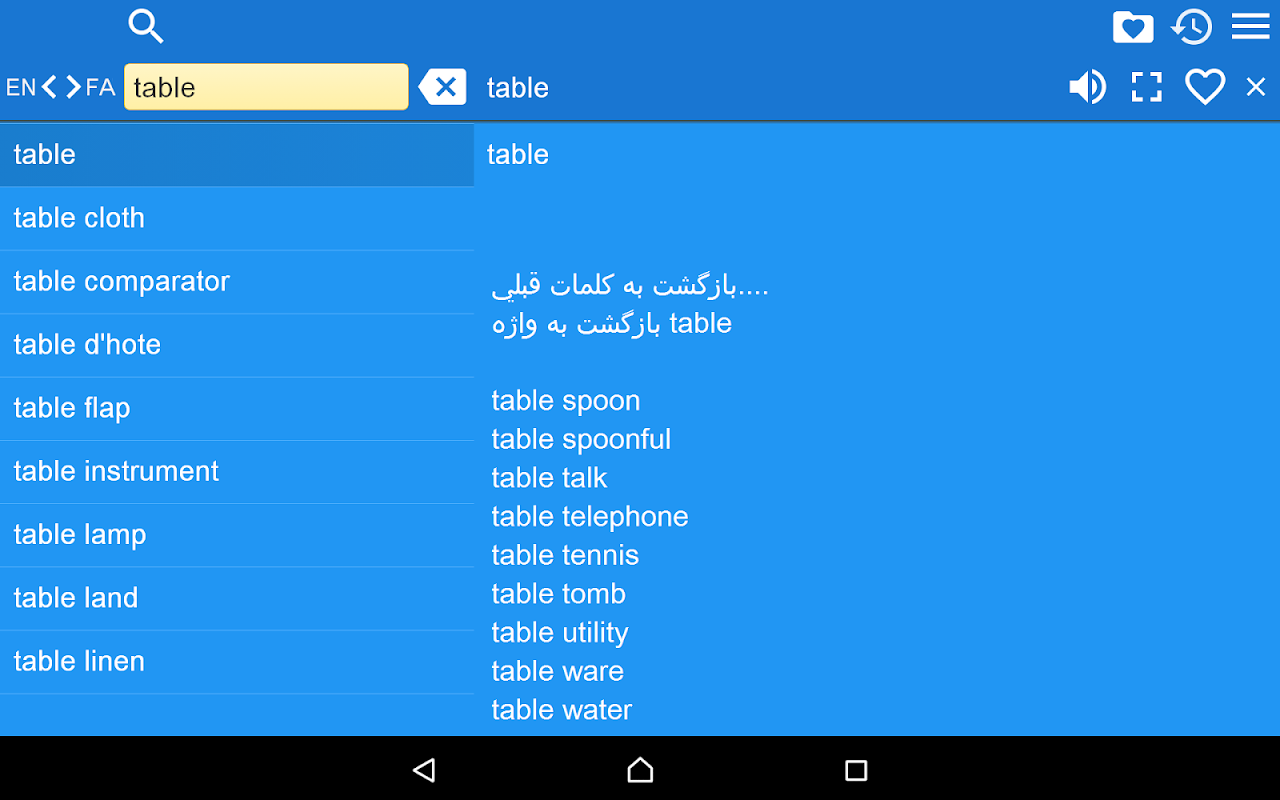Image resolution: width=1280 pixels, height=800 pixels.
Task: Tap the search magnifier icon
Action: (x=146, y=26)
